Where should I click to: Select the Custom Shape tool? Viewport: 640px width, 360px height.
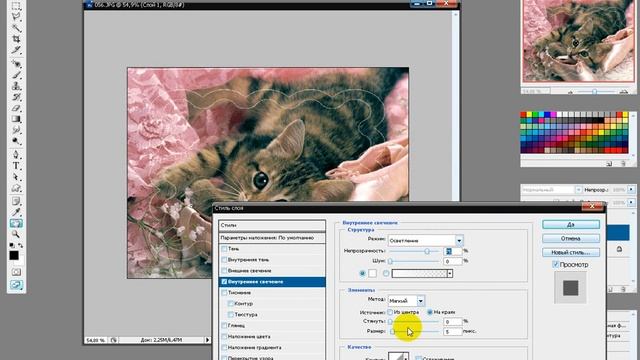pos(16,188)
